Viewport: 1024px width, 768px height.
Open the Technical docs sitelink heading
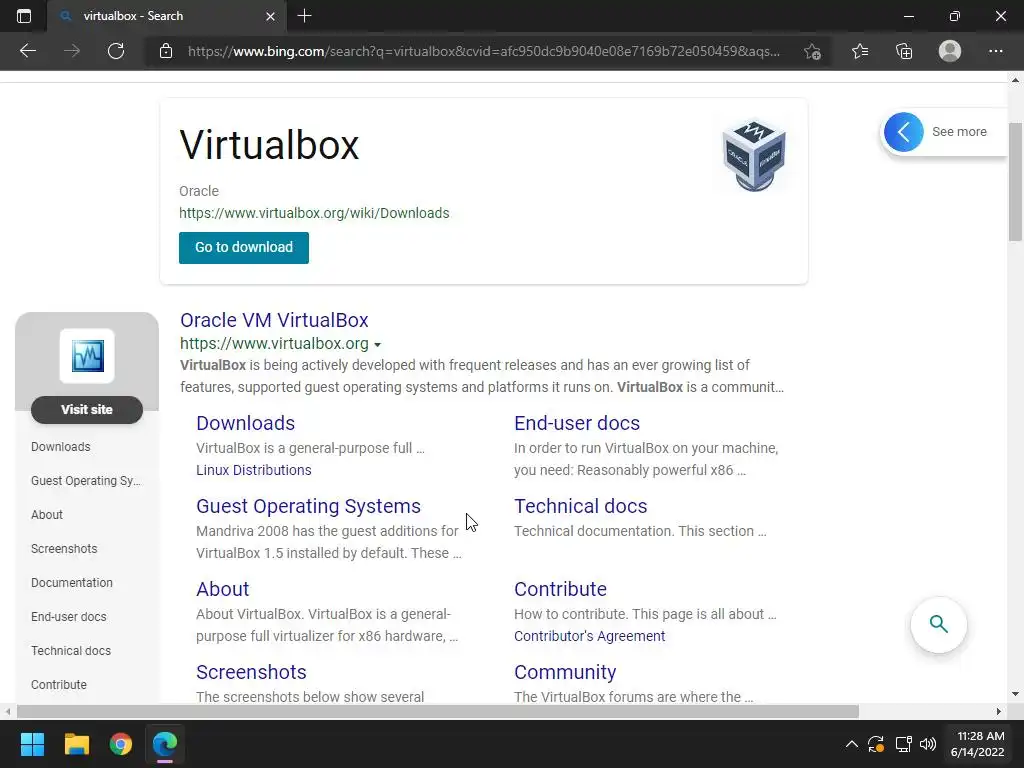click(x=581, y=506)
